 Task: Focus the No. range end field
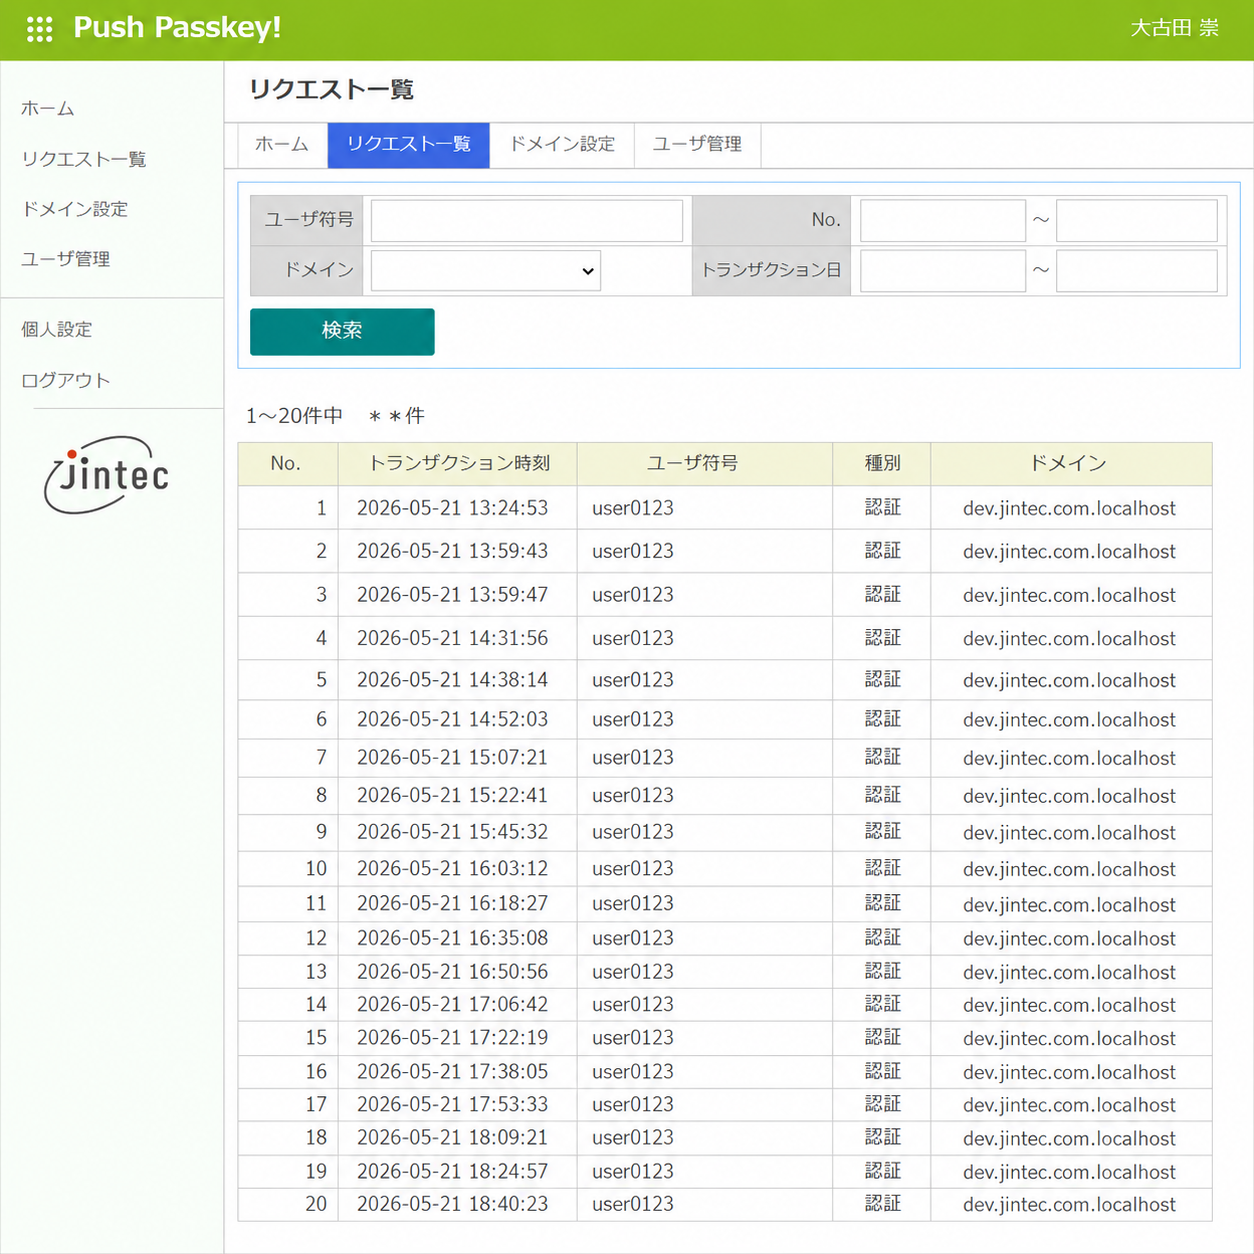pos(1137,220)
